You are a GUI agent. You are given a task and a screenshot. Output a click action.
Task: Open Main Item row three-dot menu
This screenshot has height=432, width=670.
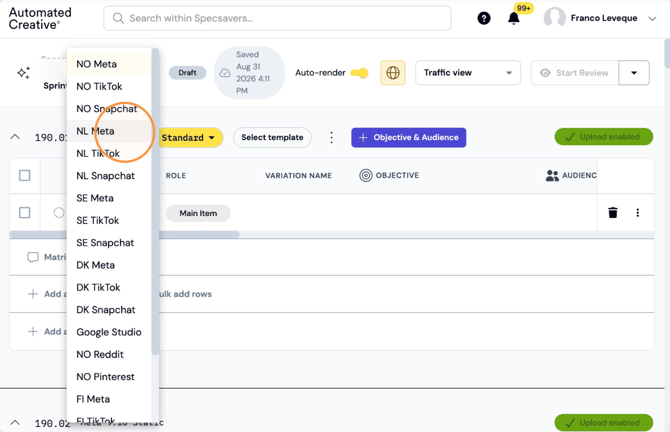[638, 212]
